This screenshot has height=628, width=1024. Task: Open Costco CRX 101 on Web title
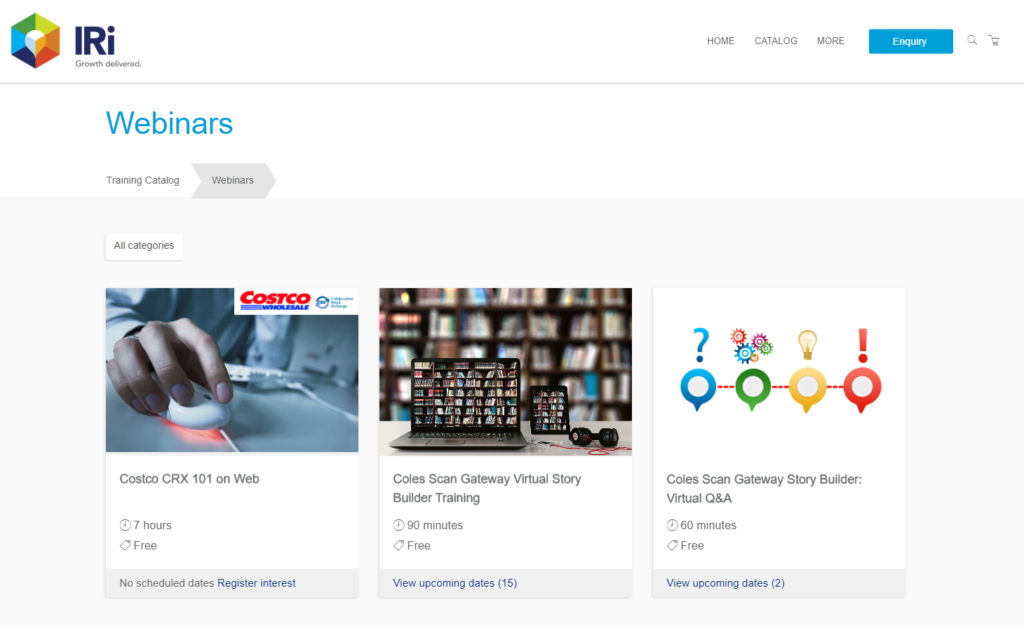[189, 479]
